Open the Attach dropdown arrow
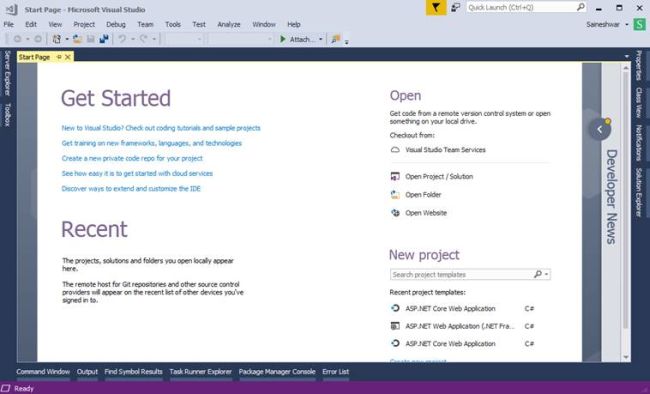This screenshot has width=650, height=394. coord(320,39)
